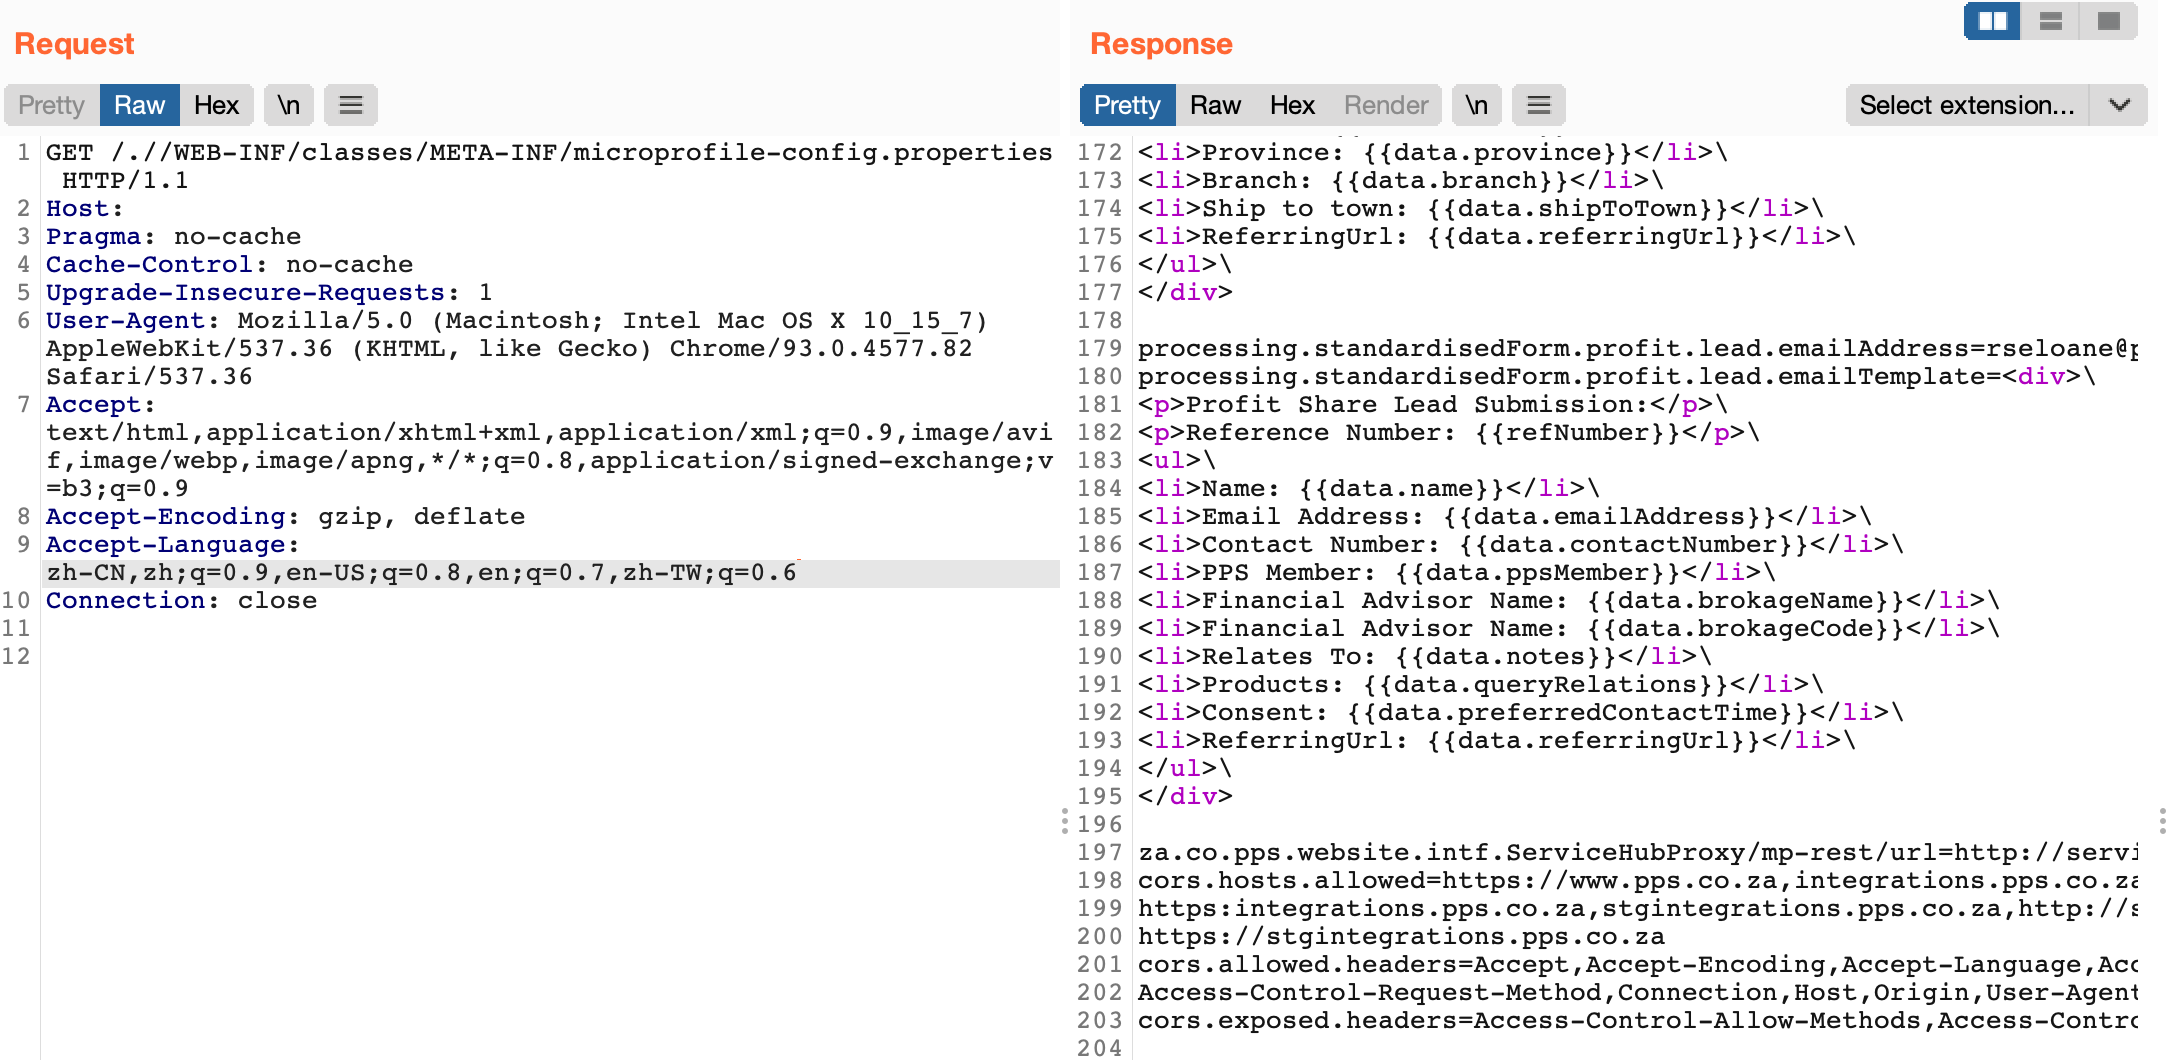Click the data.preferredContactTime Consent line

click(x=1521, y=712)
